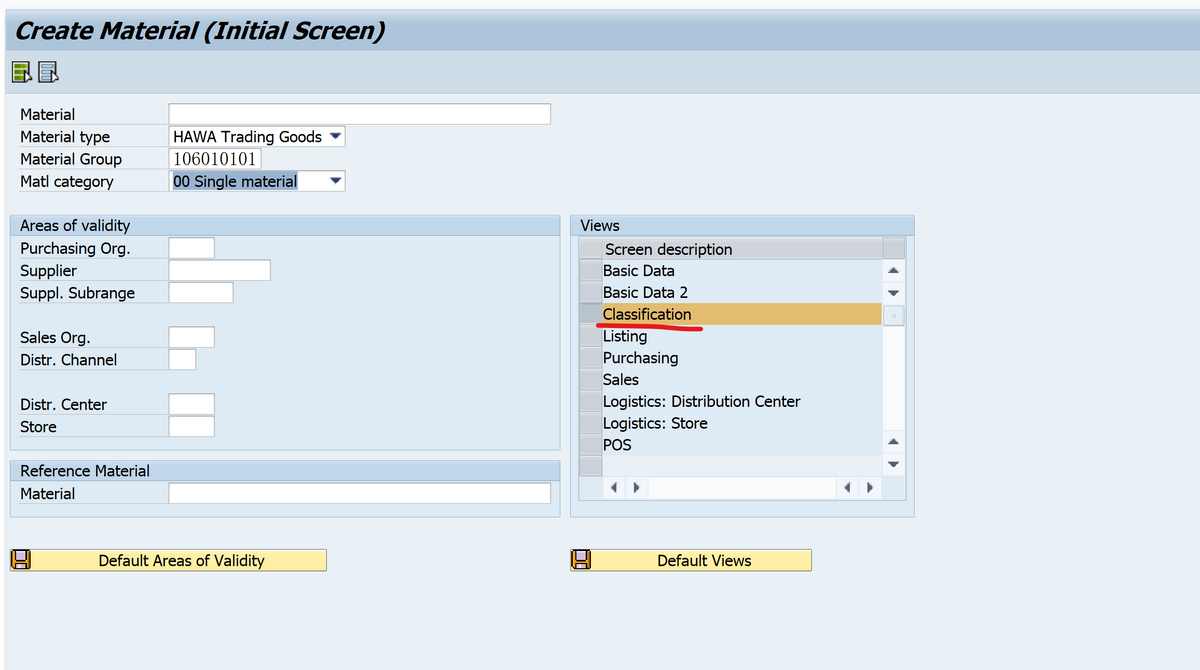Screen dimensions: 1200x670
Task: Click the save icon on Default Views button
Action: (580, 560)
